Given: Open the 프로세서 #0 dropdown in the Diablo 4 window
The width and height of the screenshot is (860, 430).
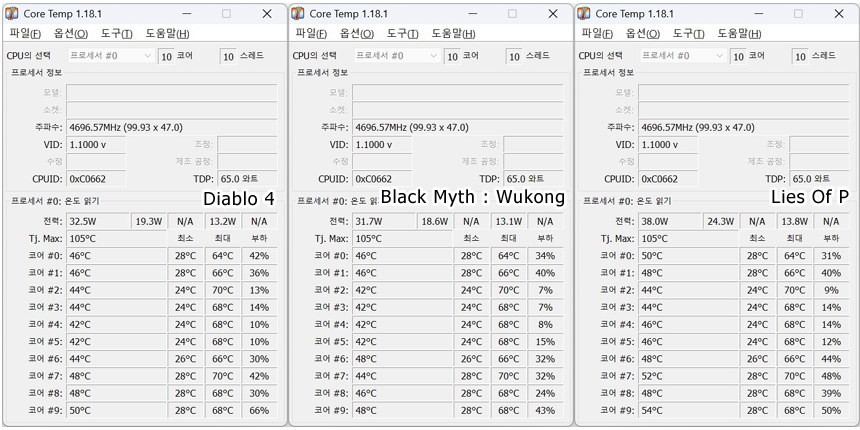Looking at the screenshot, I should [110, 56].
